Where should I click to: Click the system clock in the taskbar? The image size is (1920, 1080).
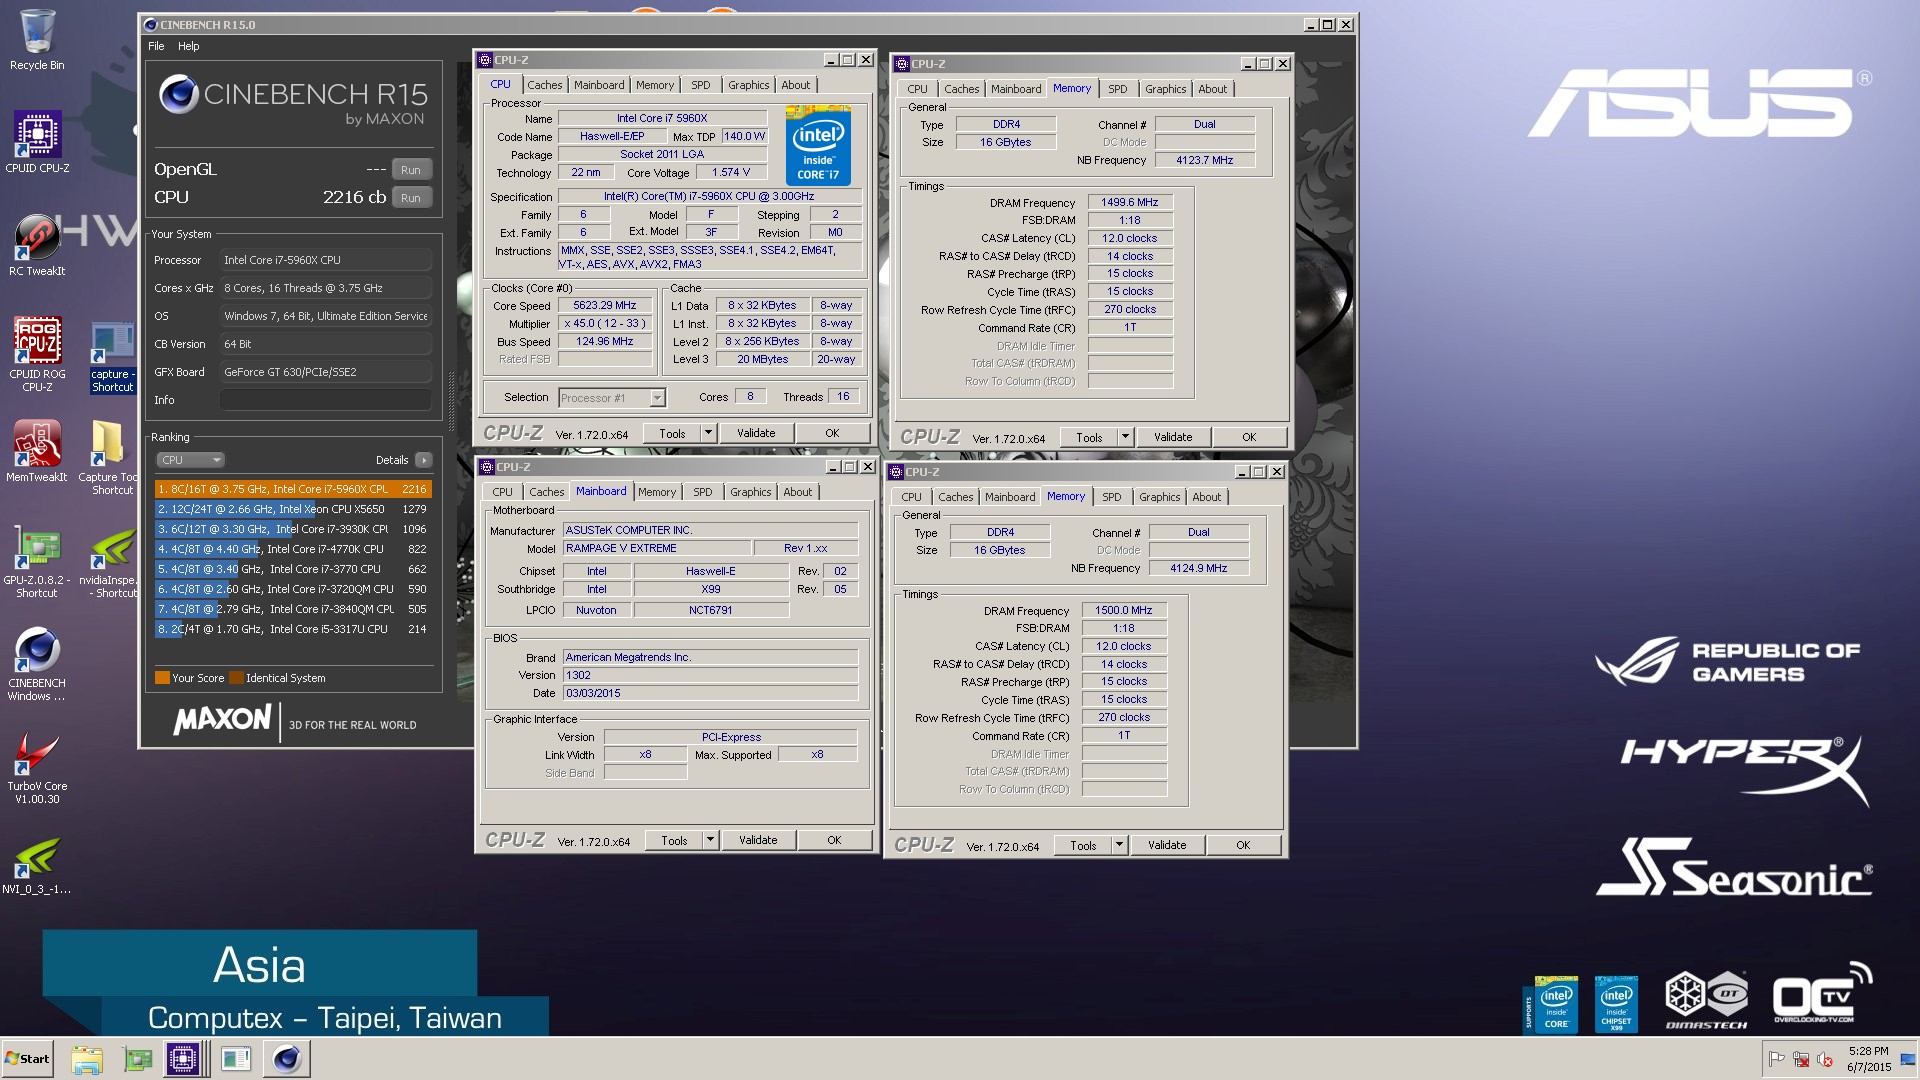tap(1868, 1059)
